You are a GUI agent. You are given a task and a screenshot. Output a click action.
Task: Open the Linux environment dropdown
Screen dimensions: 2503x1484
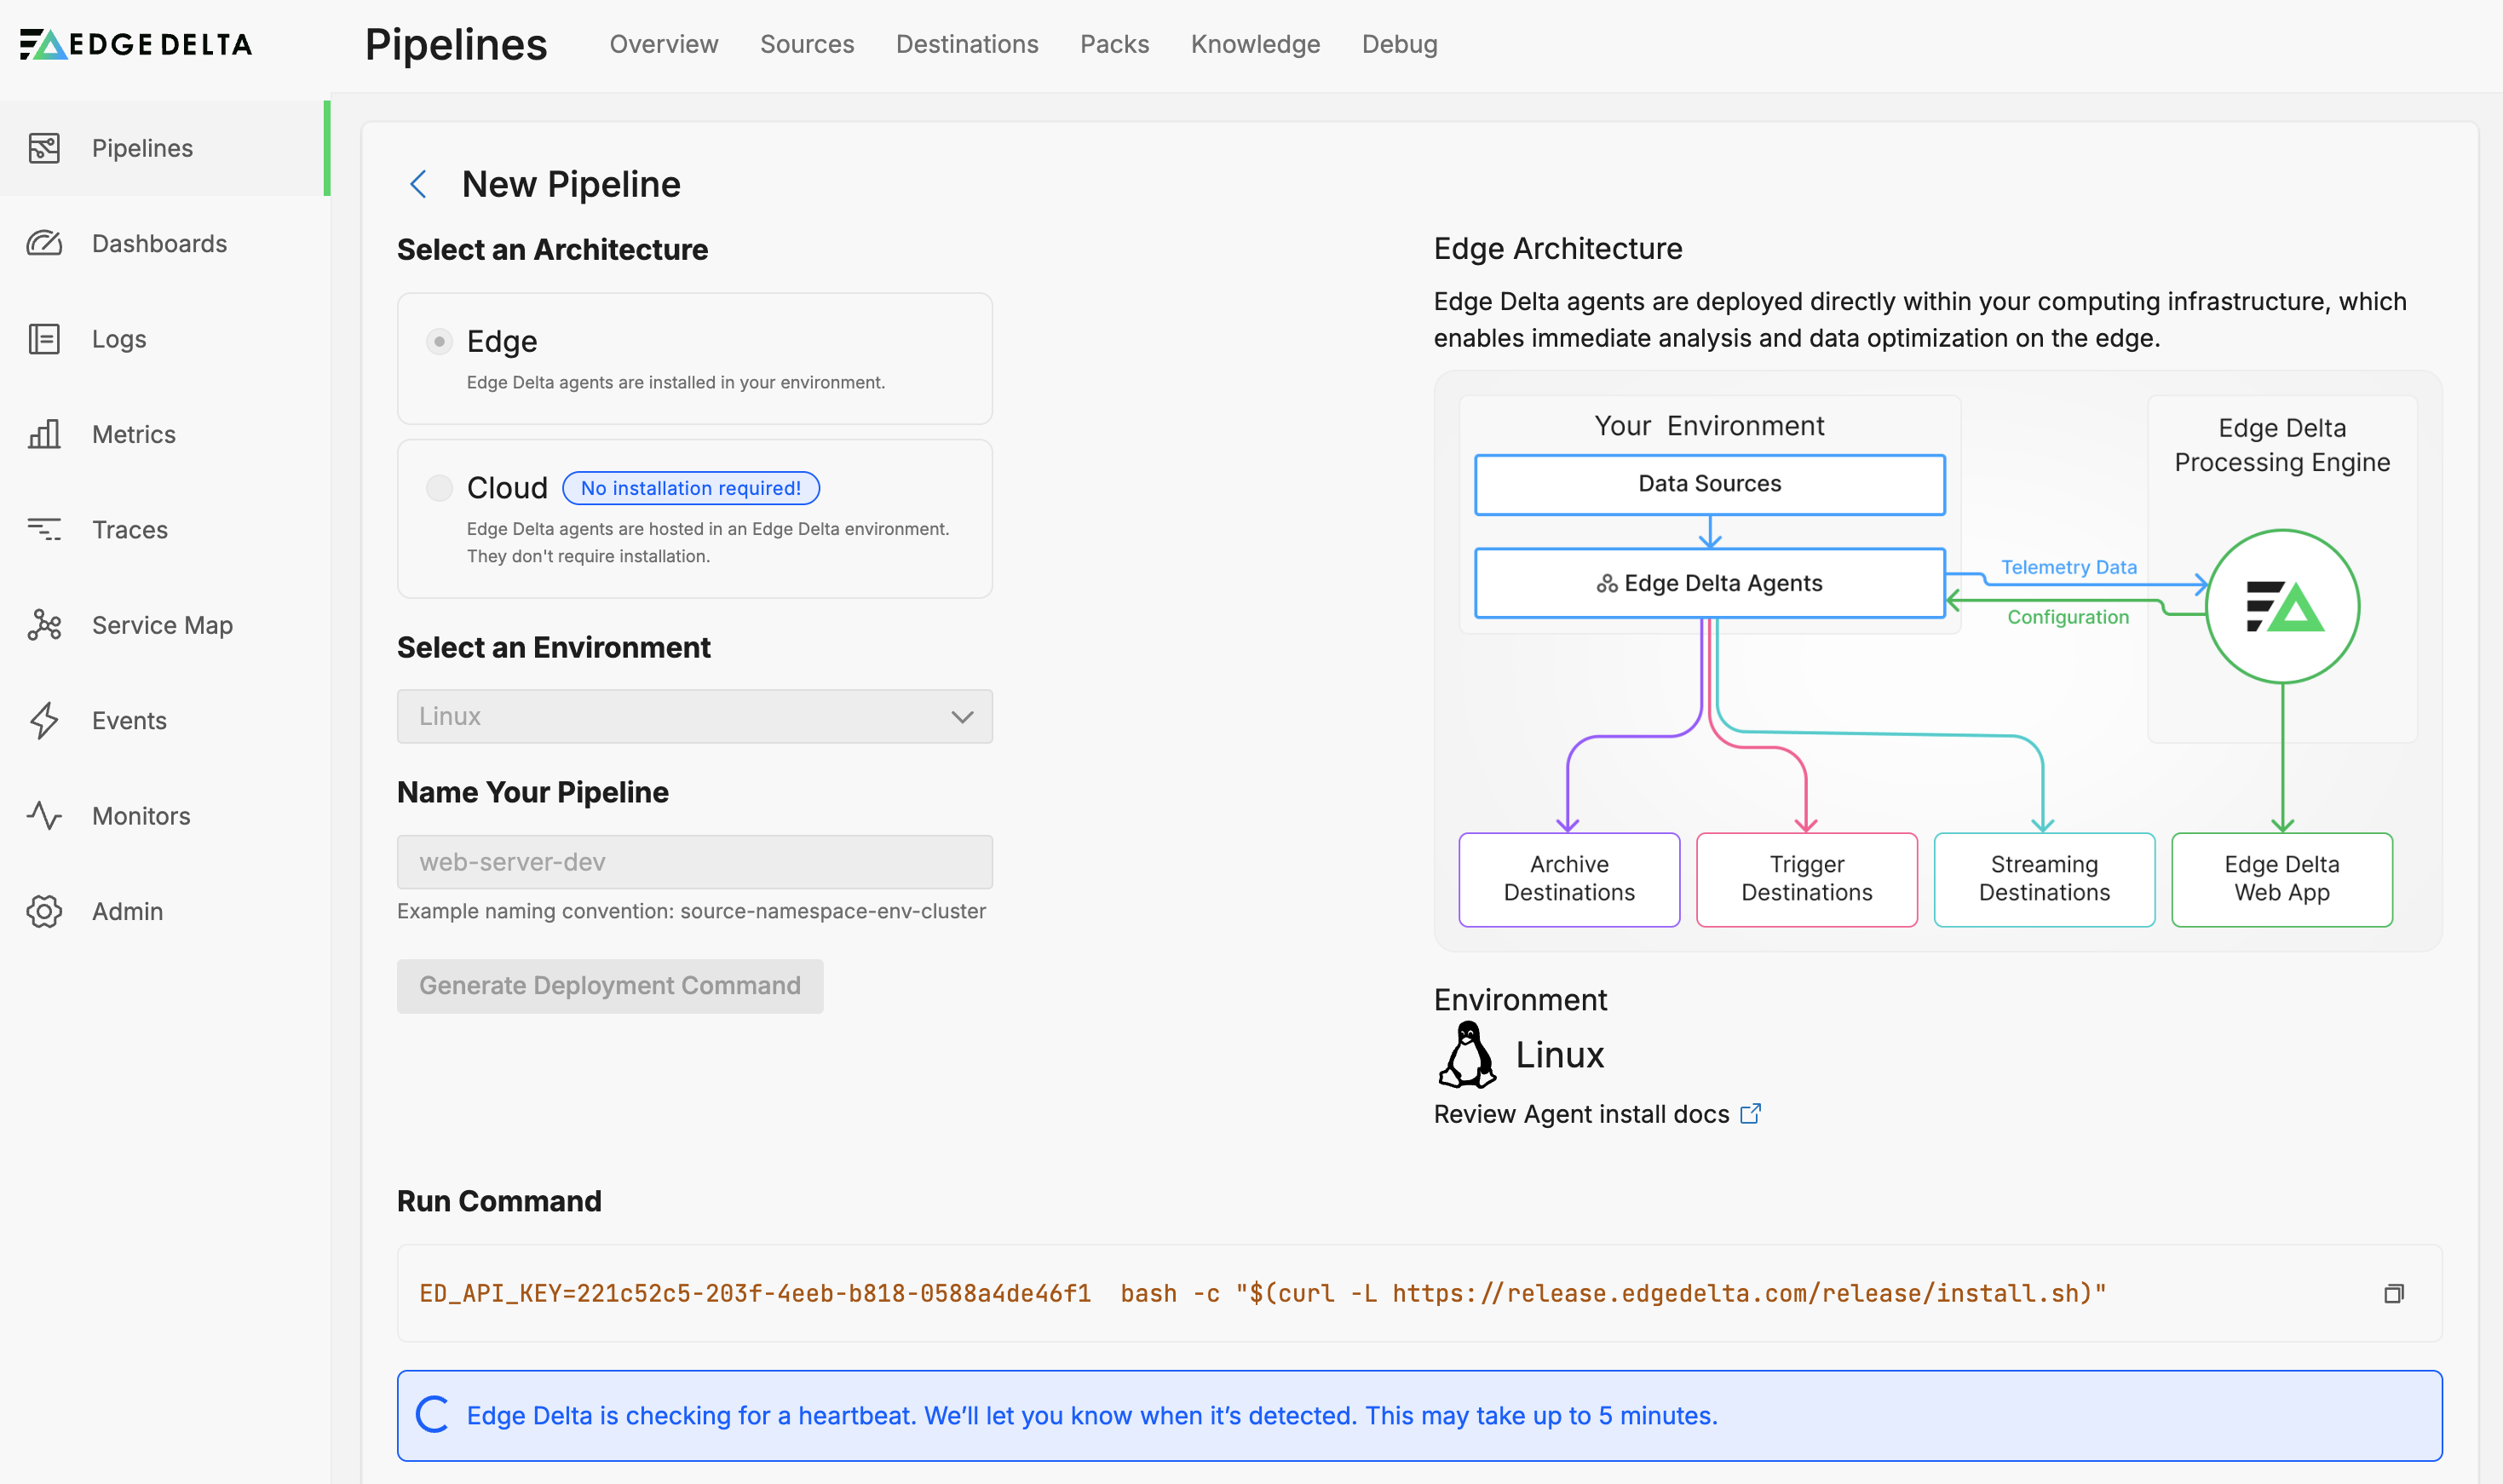[695, 716]
